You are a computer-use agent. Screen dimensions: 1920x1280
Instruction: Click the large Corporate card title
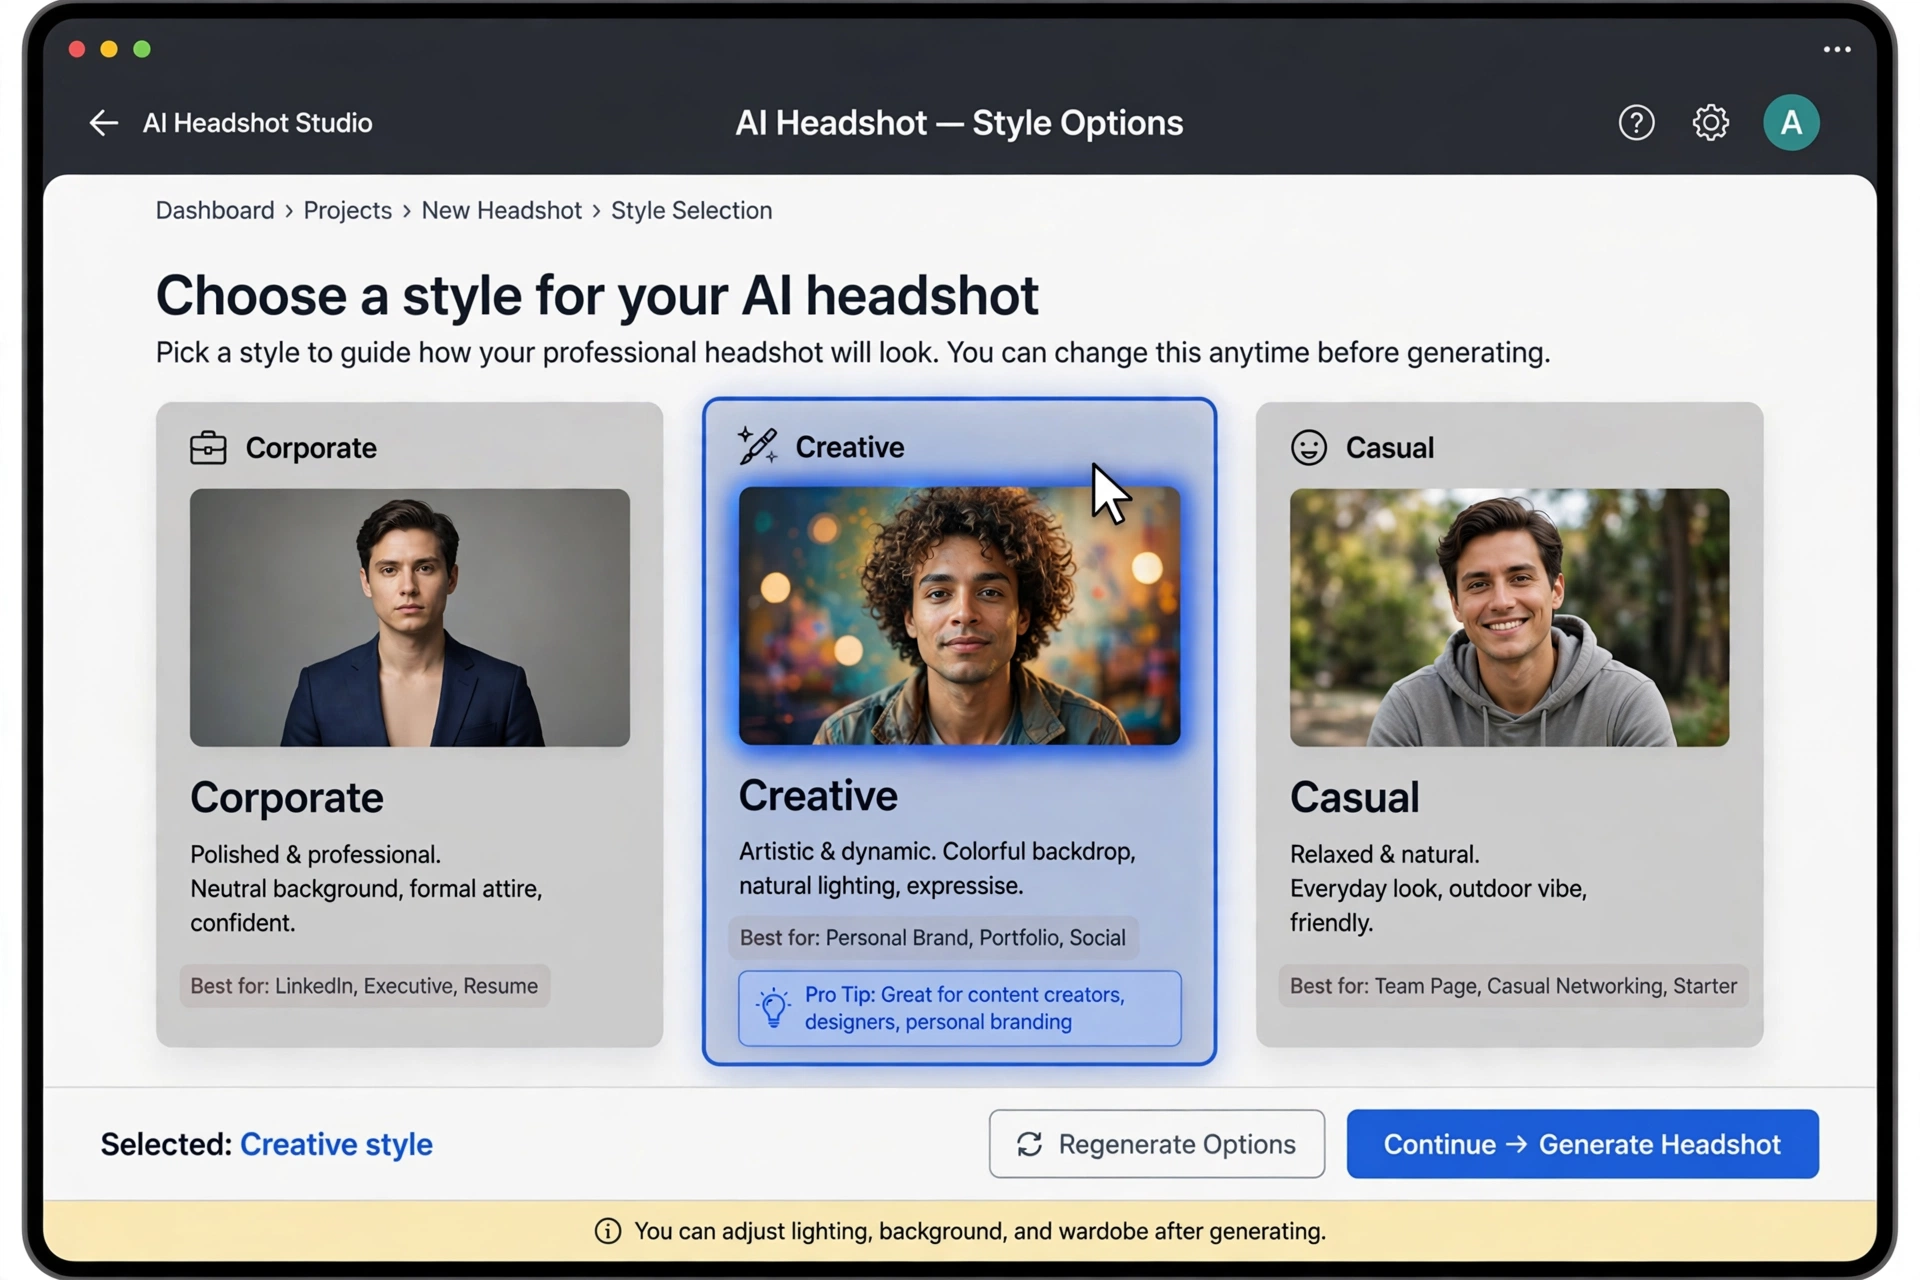coord(287,798)
